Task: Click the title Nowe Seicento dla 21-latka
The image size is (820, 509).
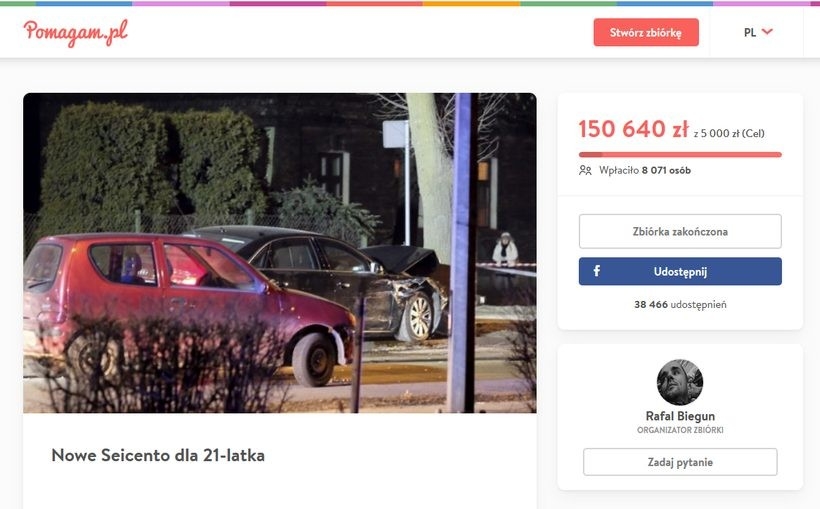Action: tap(158, 455)
